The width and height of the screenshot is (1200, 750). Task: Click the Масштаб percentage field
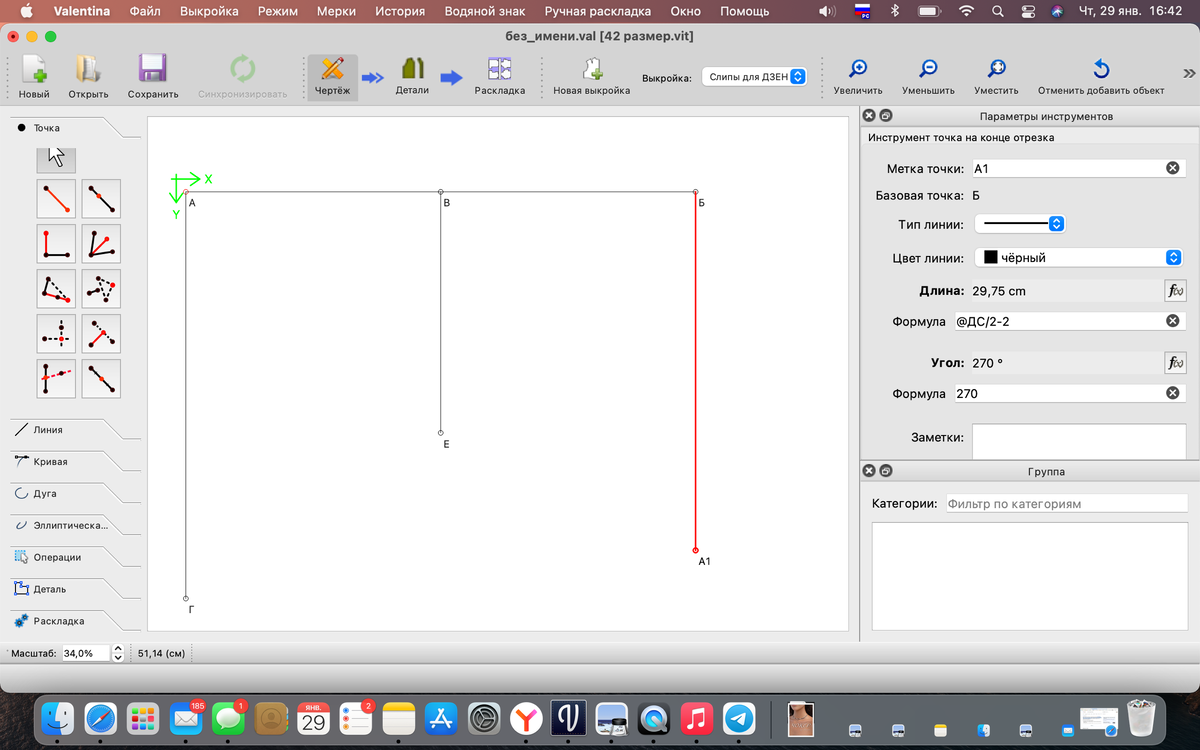coord(86,653)
